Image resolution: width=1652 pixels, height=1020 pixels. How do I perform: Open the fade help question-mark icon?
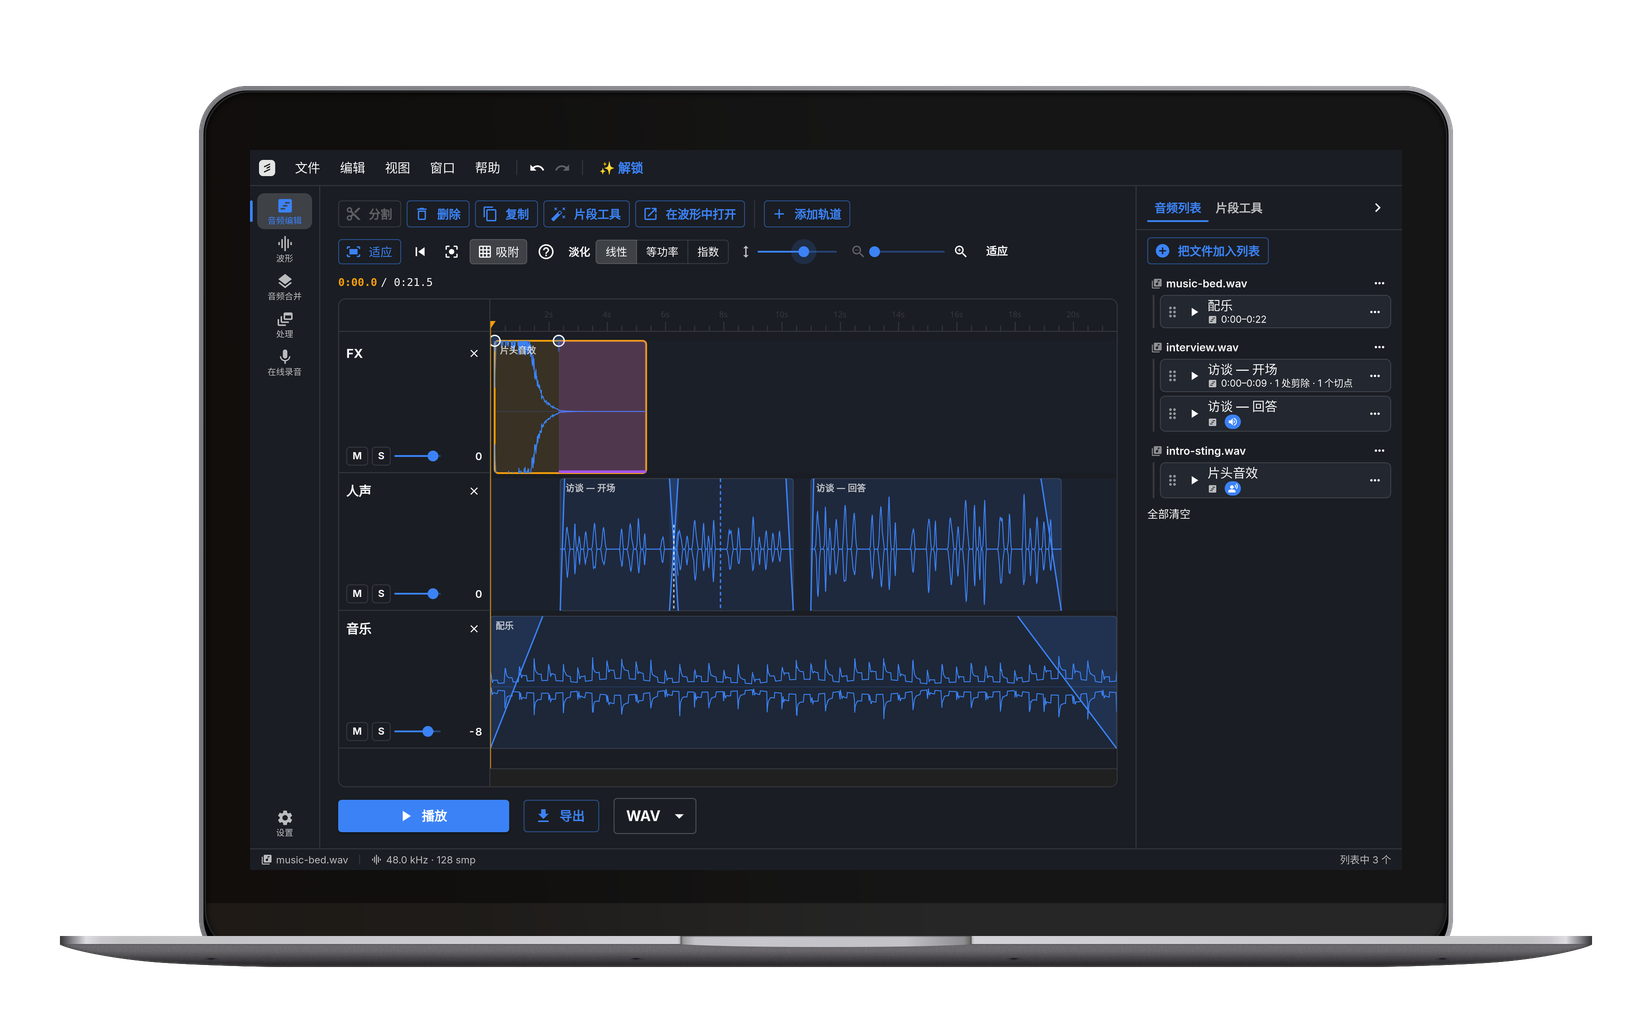[546, 252]
